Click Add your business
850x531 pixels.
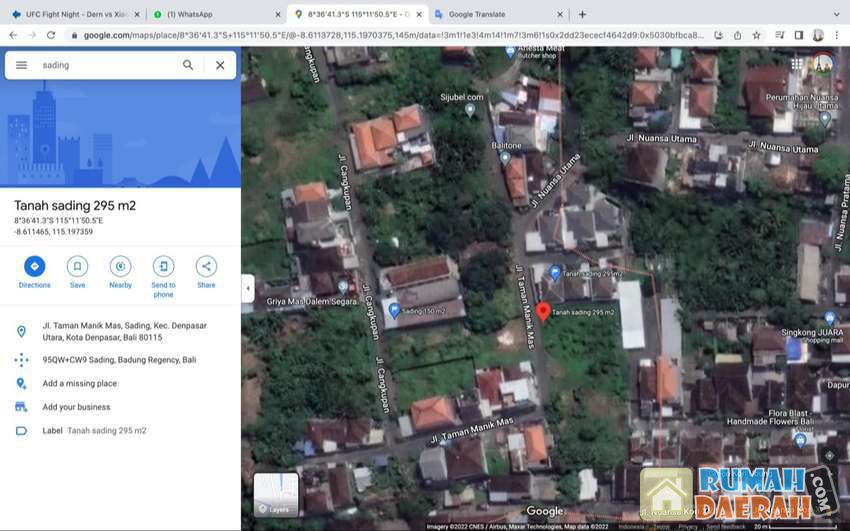click(x=76, y=407)
